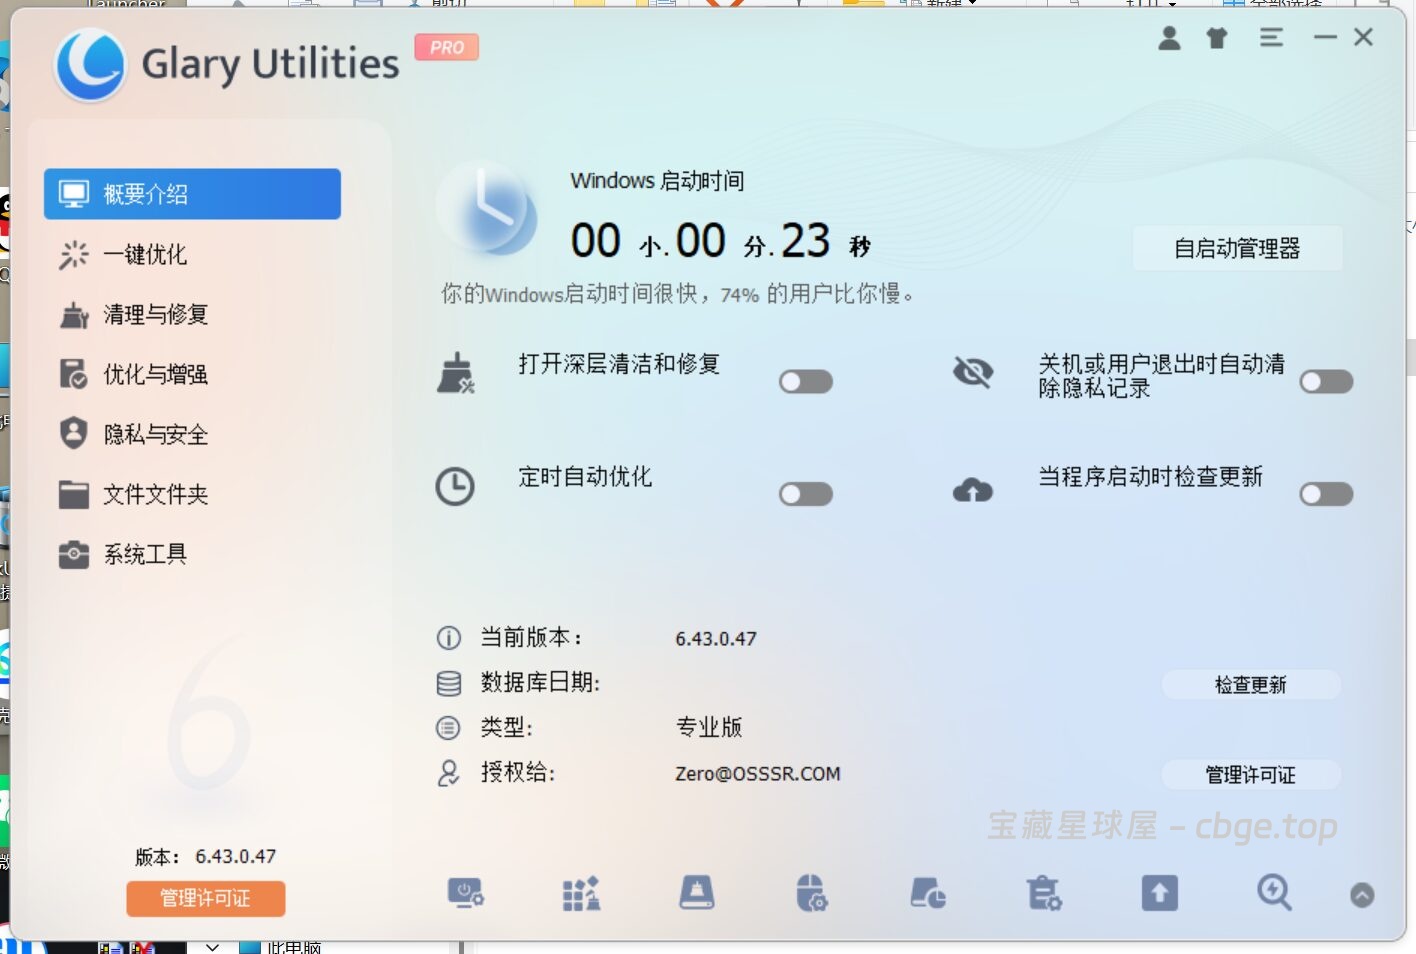Click 版本: 6.43.0.47 in sidebar

pyautogui.click(x=206, y=857)
